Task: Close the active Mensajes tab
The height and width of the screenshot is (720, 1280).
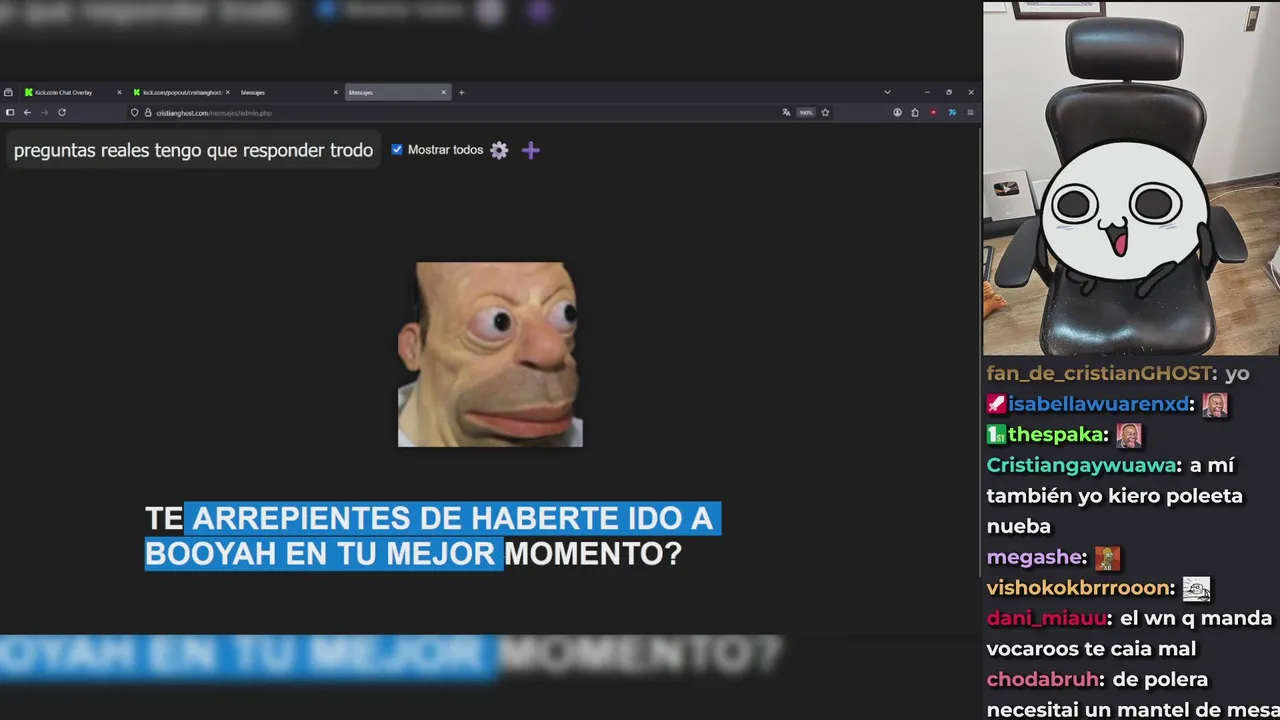Action: click(443, 92)
